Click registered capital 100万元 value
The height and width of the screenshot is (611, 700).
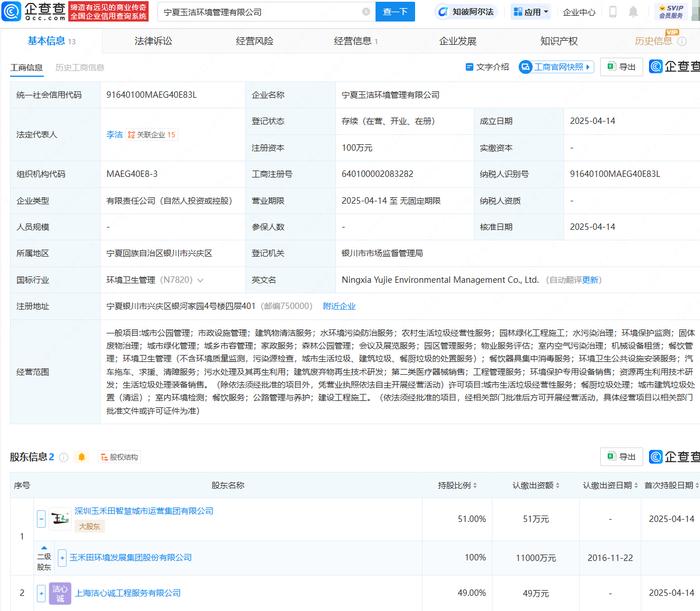click(x=357, y=148)
